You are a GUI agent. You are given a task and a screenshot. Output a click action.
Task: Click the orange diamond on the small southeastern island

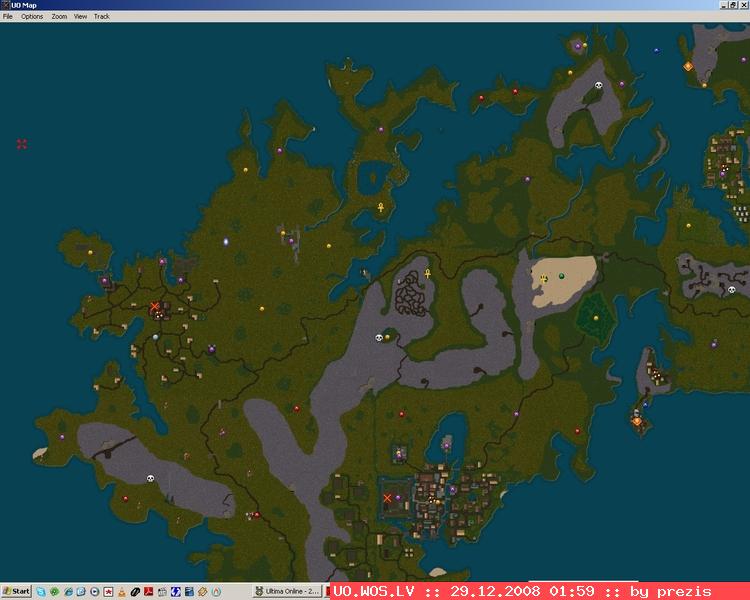[x=637, y=421]
